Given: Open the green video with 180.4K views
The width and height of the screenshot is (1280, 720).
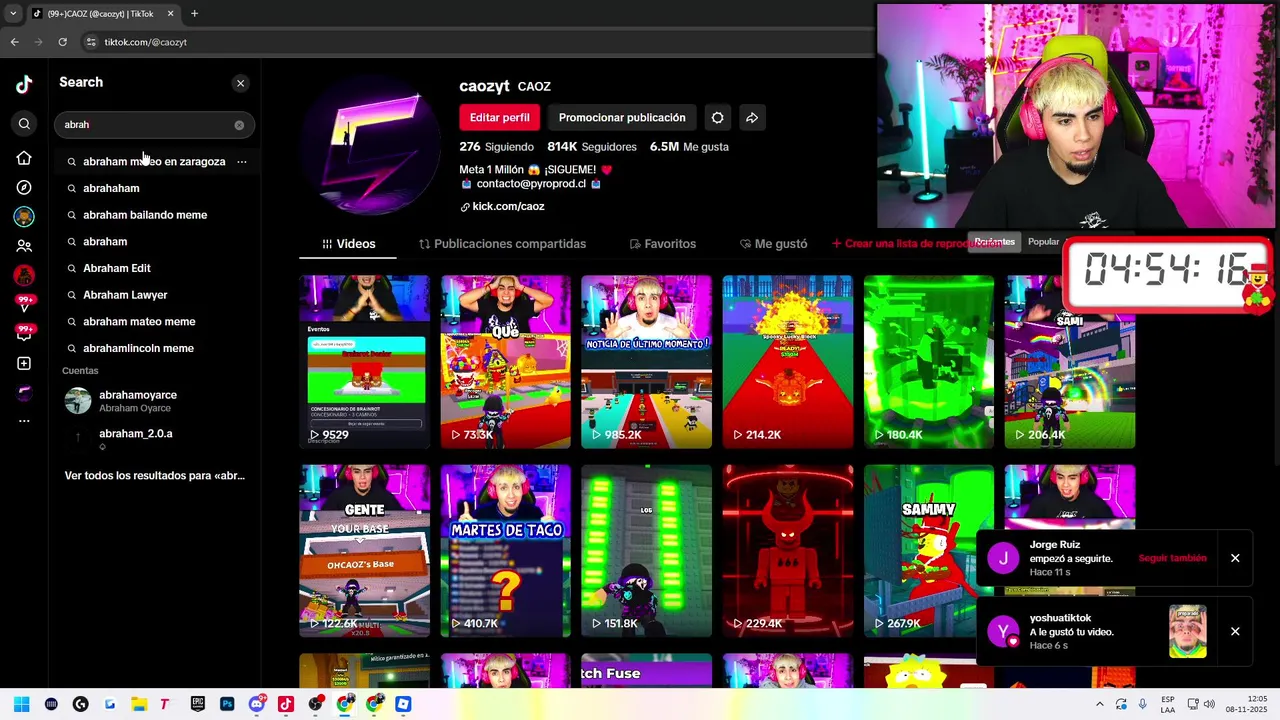Looking at the screenshot, I should [x=929, y=362].
